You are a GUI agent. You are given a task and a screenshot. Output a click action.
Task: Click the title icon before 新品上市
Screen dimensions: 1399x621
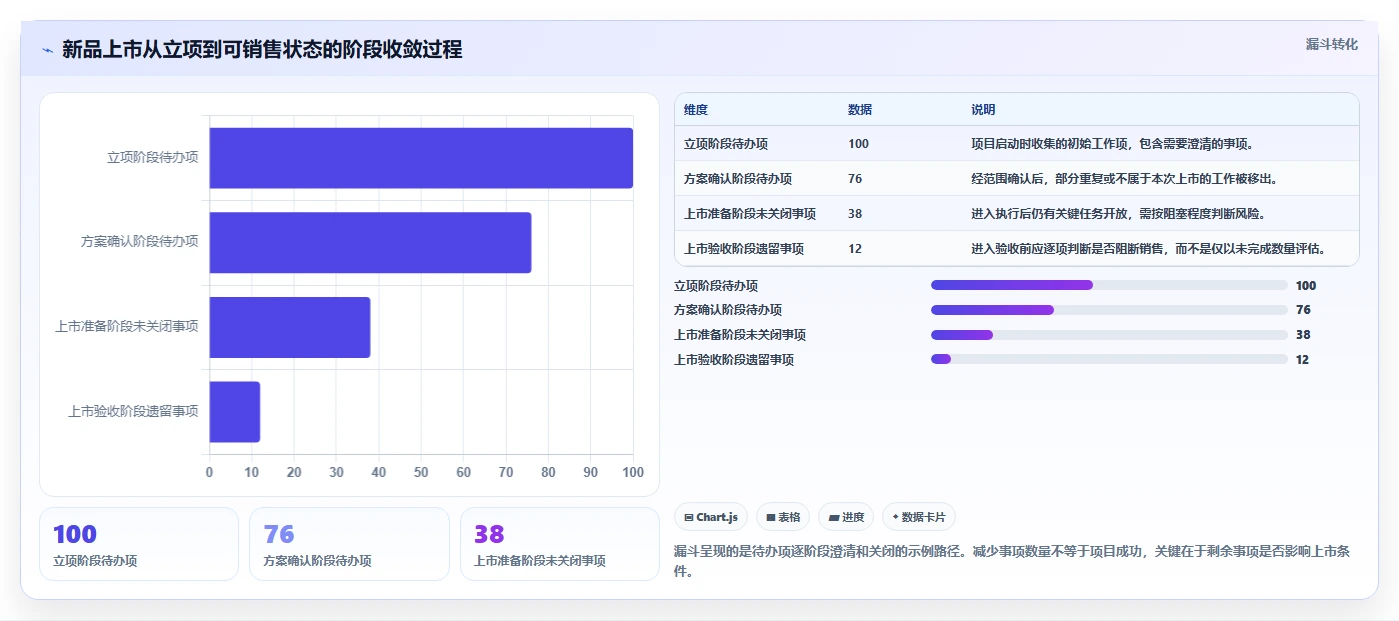click(47, 50)
